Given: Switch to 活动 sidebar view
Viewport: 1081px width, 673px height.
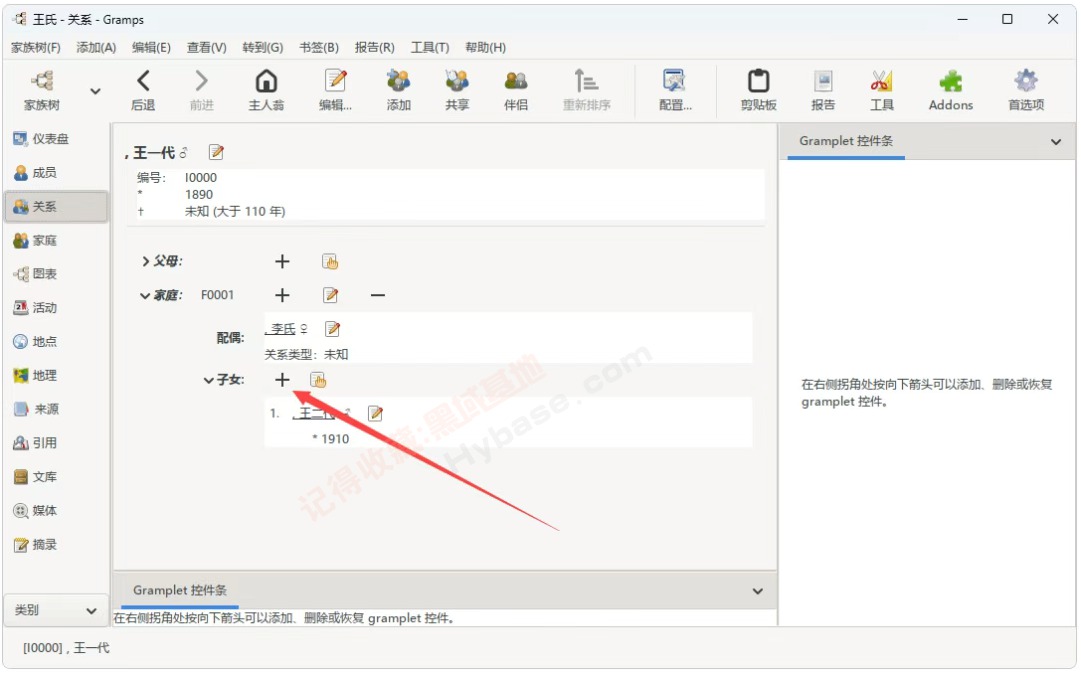Looking at the screenshot, I should point(56,308).
